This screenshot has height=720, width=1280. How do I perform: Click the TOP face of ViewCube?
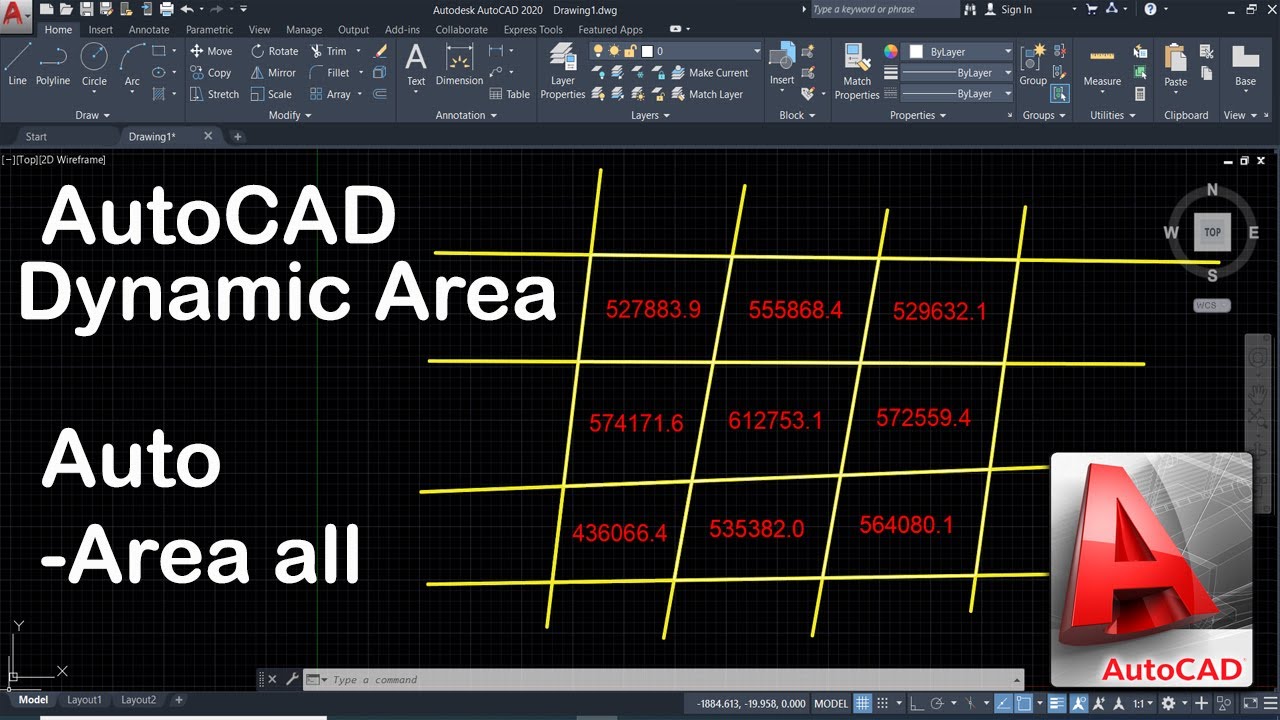tap(1212, 232)
